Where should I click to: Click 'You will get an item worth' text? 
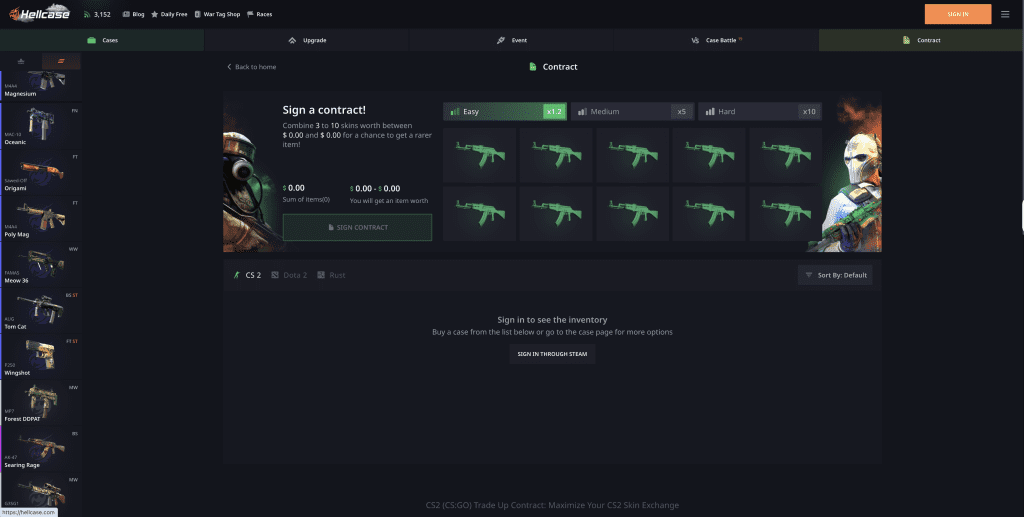389,200
